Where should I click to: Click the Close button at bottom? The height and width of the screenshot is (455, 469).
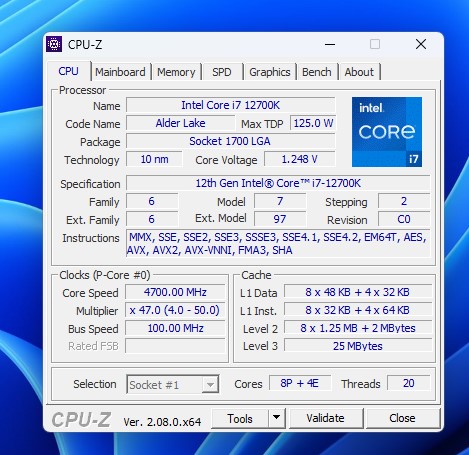402,418
